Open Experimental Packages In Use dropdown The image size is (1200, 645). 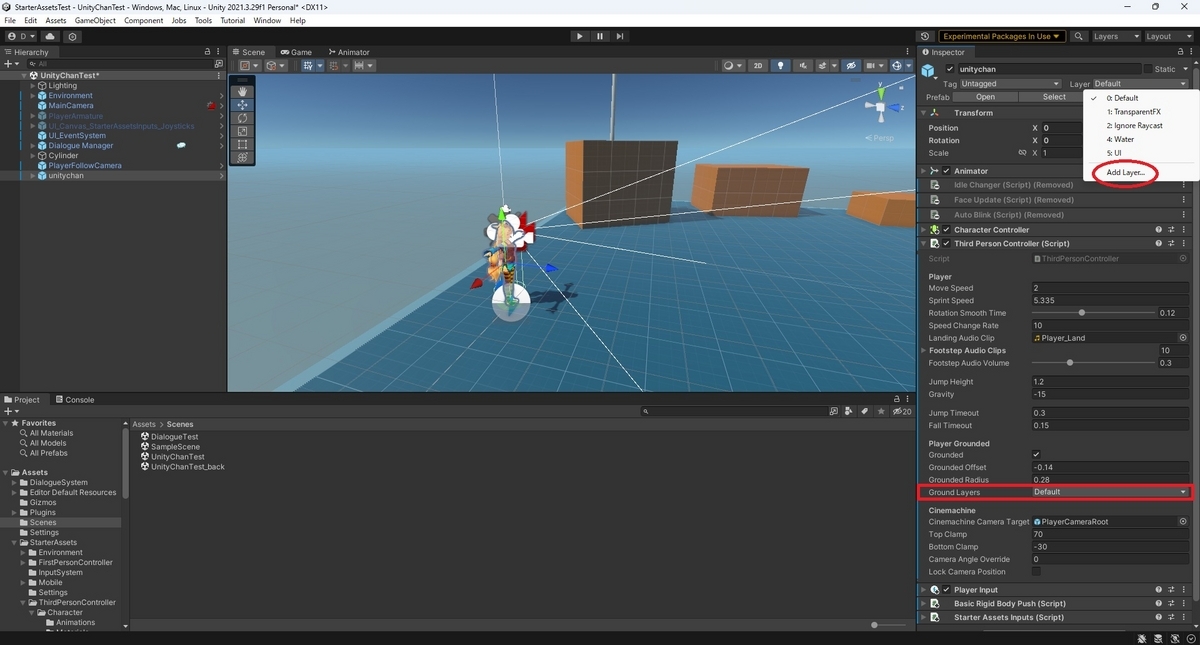coord(1001,36)
